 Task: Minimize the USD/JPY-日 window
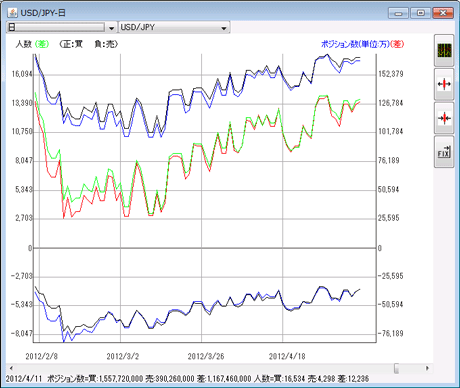398,13
